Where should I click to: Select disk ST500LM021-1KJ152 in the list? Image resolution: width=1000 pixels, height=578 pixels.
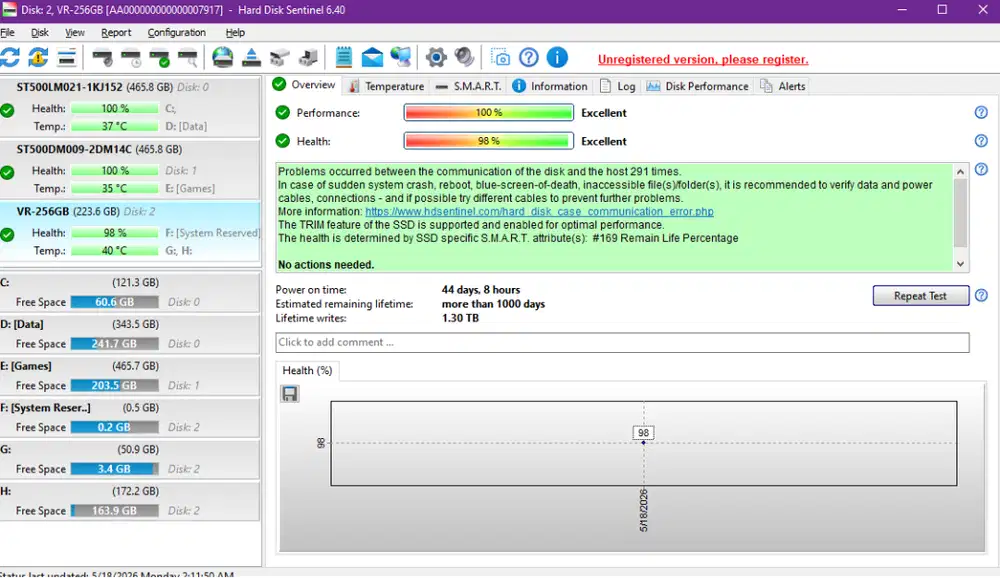click(x=129, y=107)
